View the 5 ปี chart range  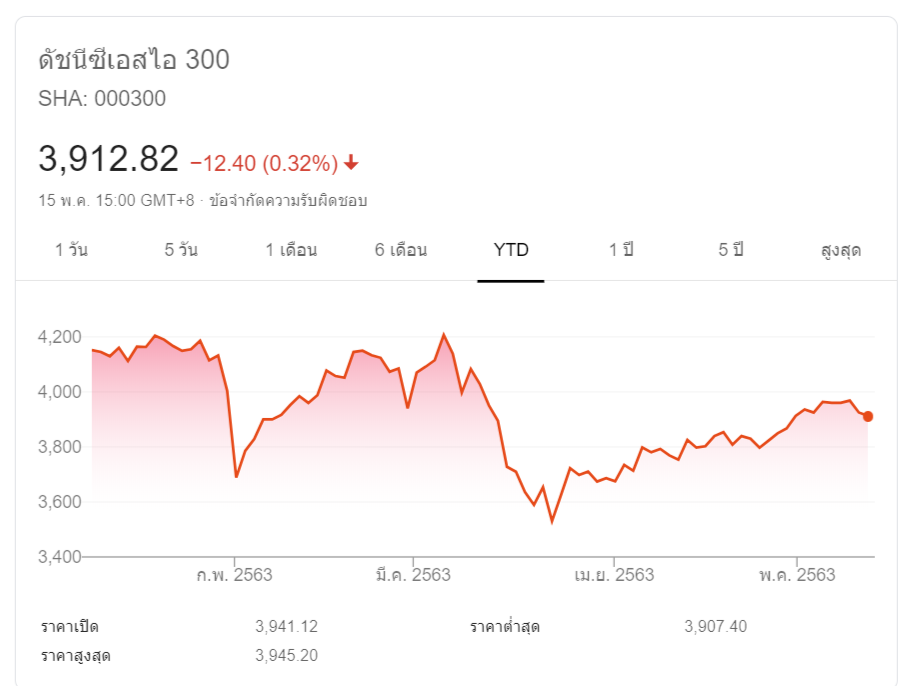click(731, 250)
